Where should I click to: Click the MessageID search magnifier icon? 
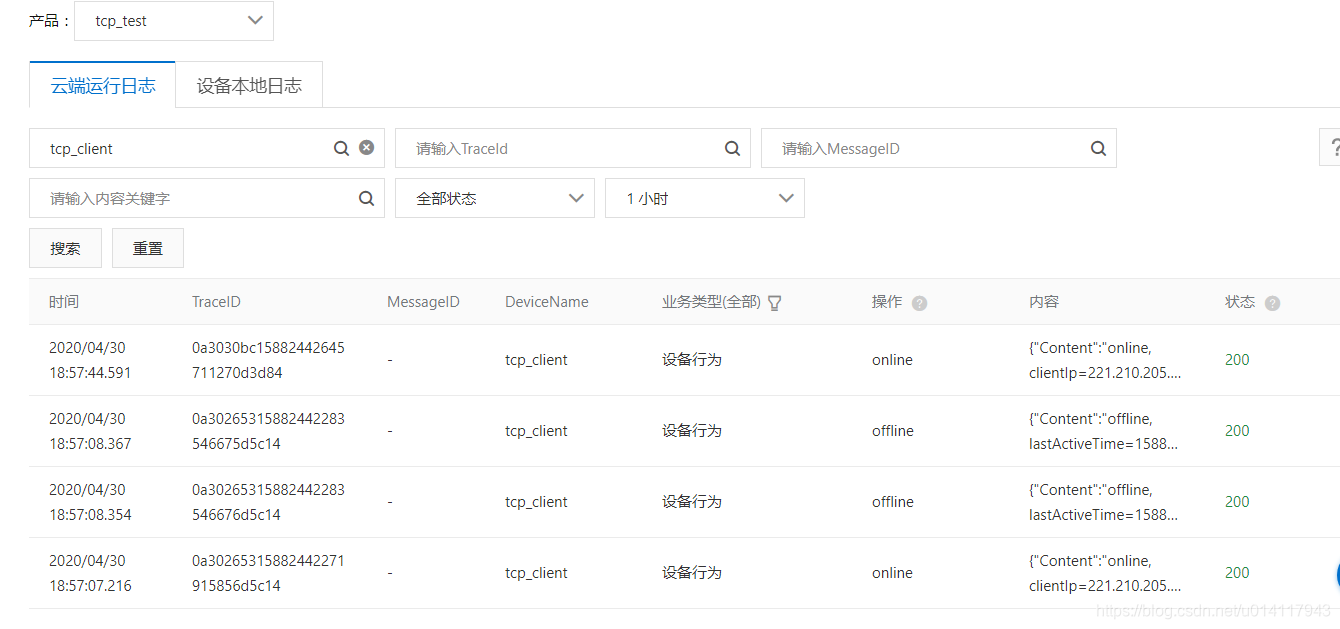[1099, 148]
